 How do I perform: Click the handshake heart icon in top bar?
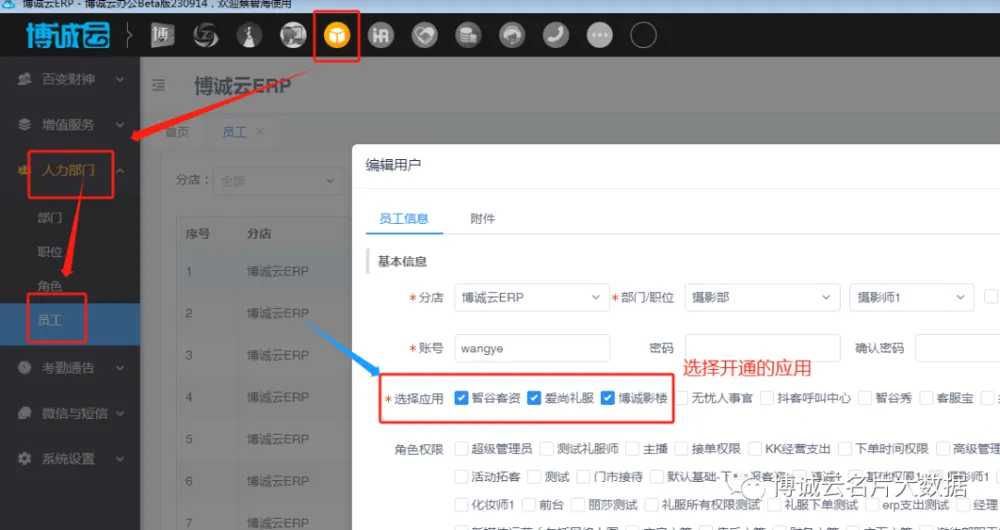pyautogui.click(x=425, y=37)
